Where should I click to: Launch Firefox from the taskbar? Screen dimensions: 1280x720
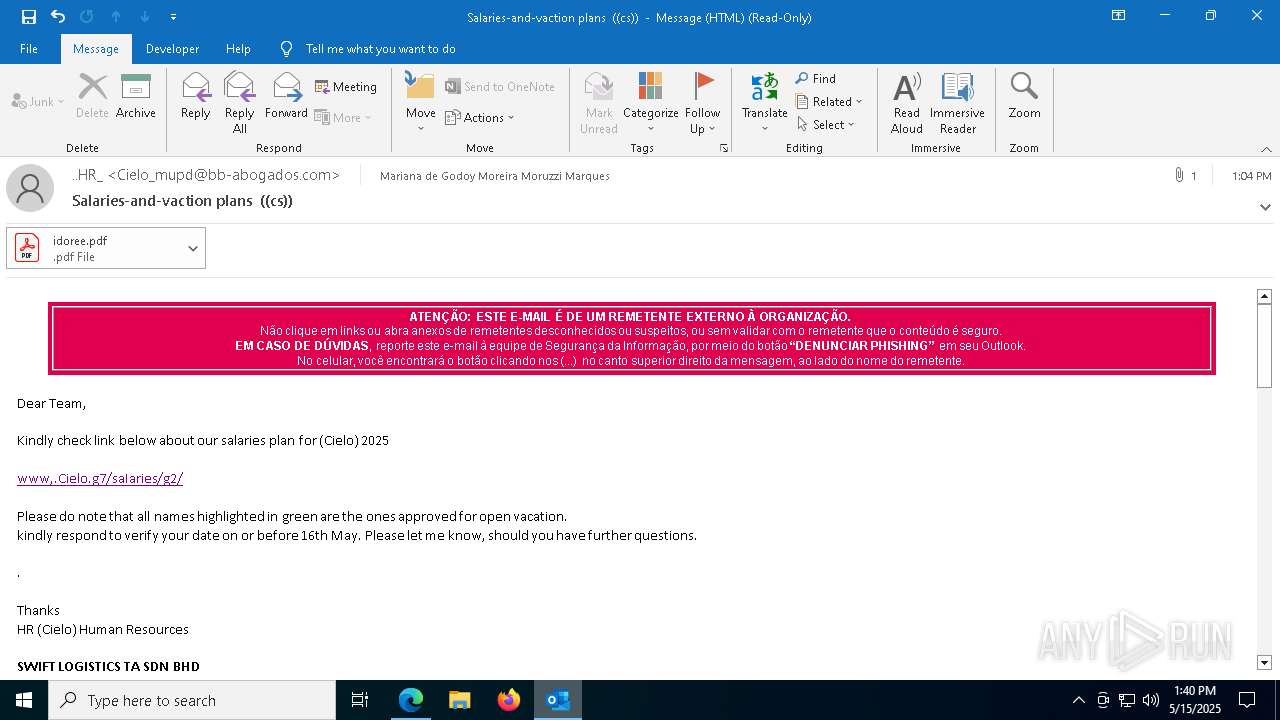point(509,700)
